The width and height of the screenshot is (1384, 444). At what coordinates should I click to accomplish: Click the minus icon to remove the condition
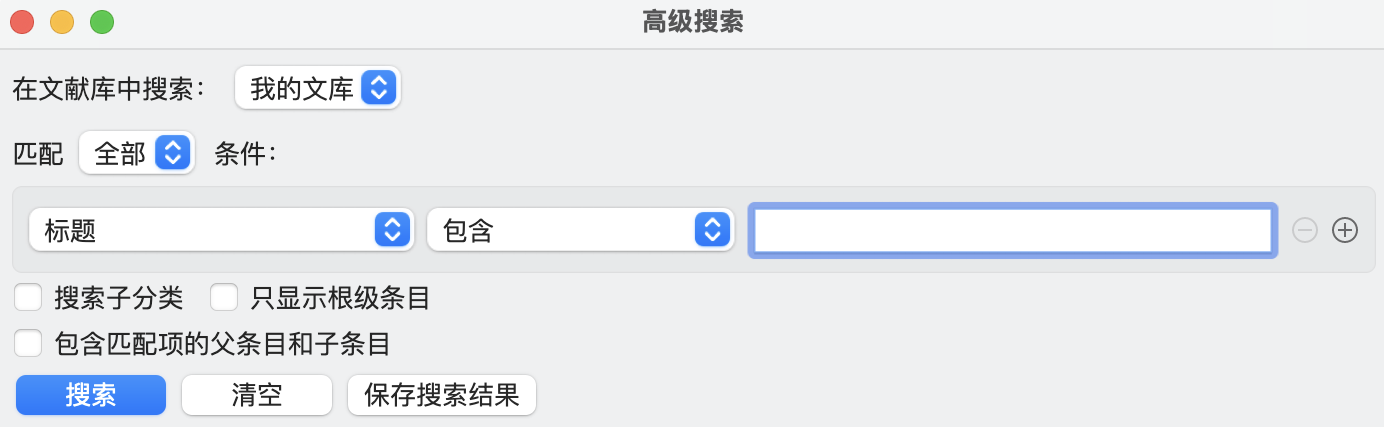pos(1305,231)
